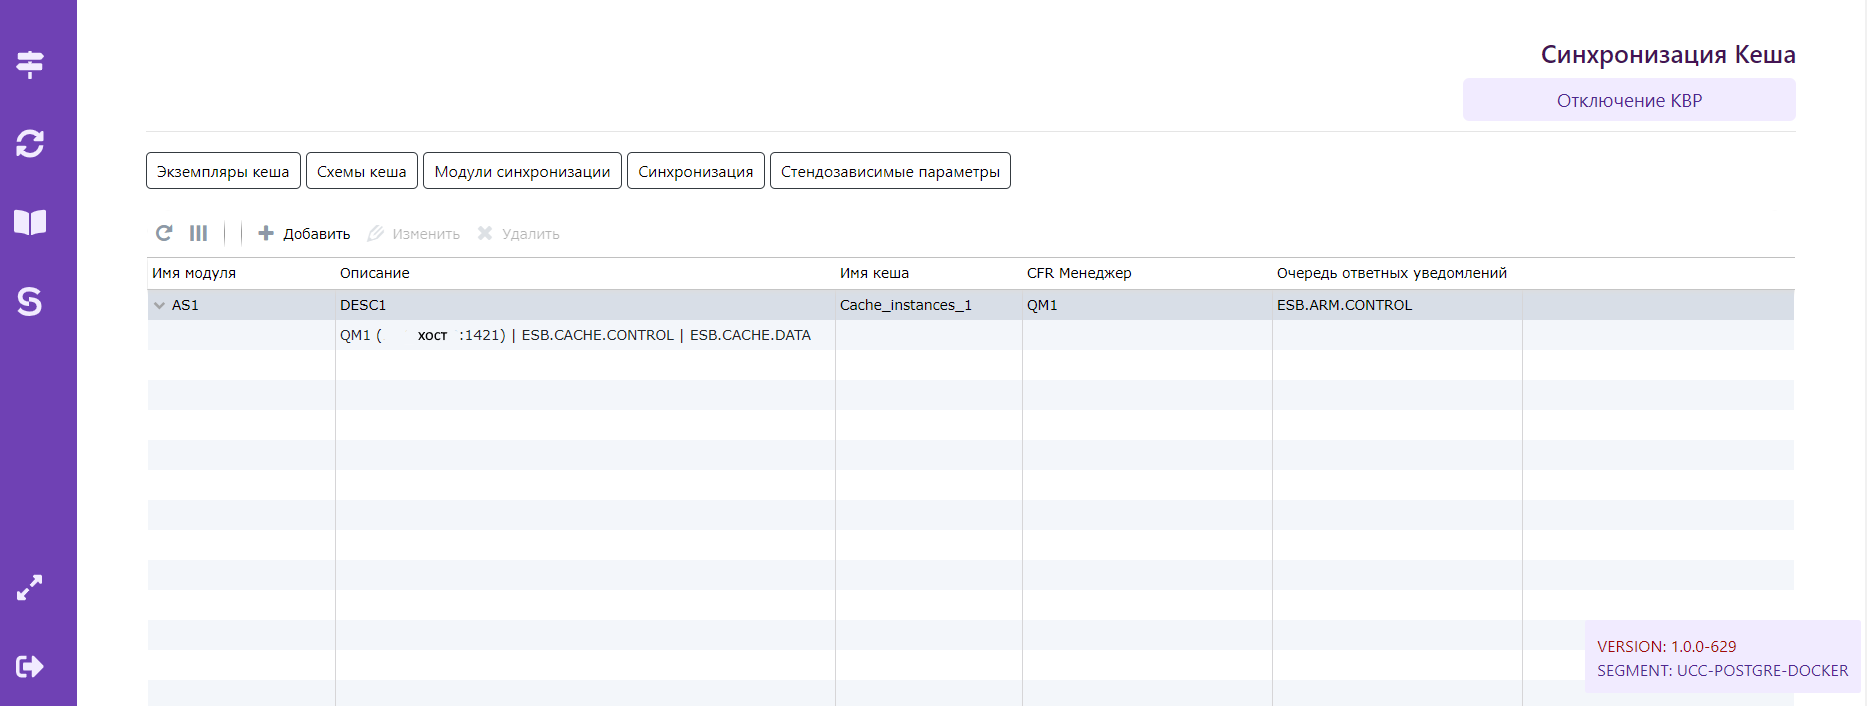Open Модули синхронизации tab

point(522,171)
